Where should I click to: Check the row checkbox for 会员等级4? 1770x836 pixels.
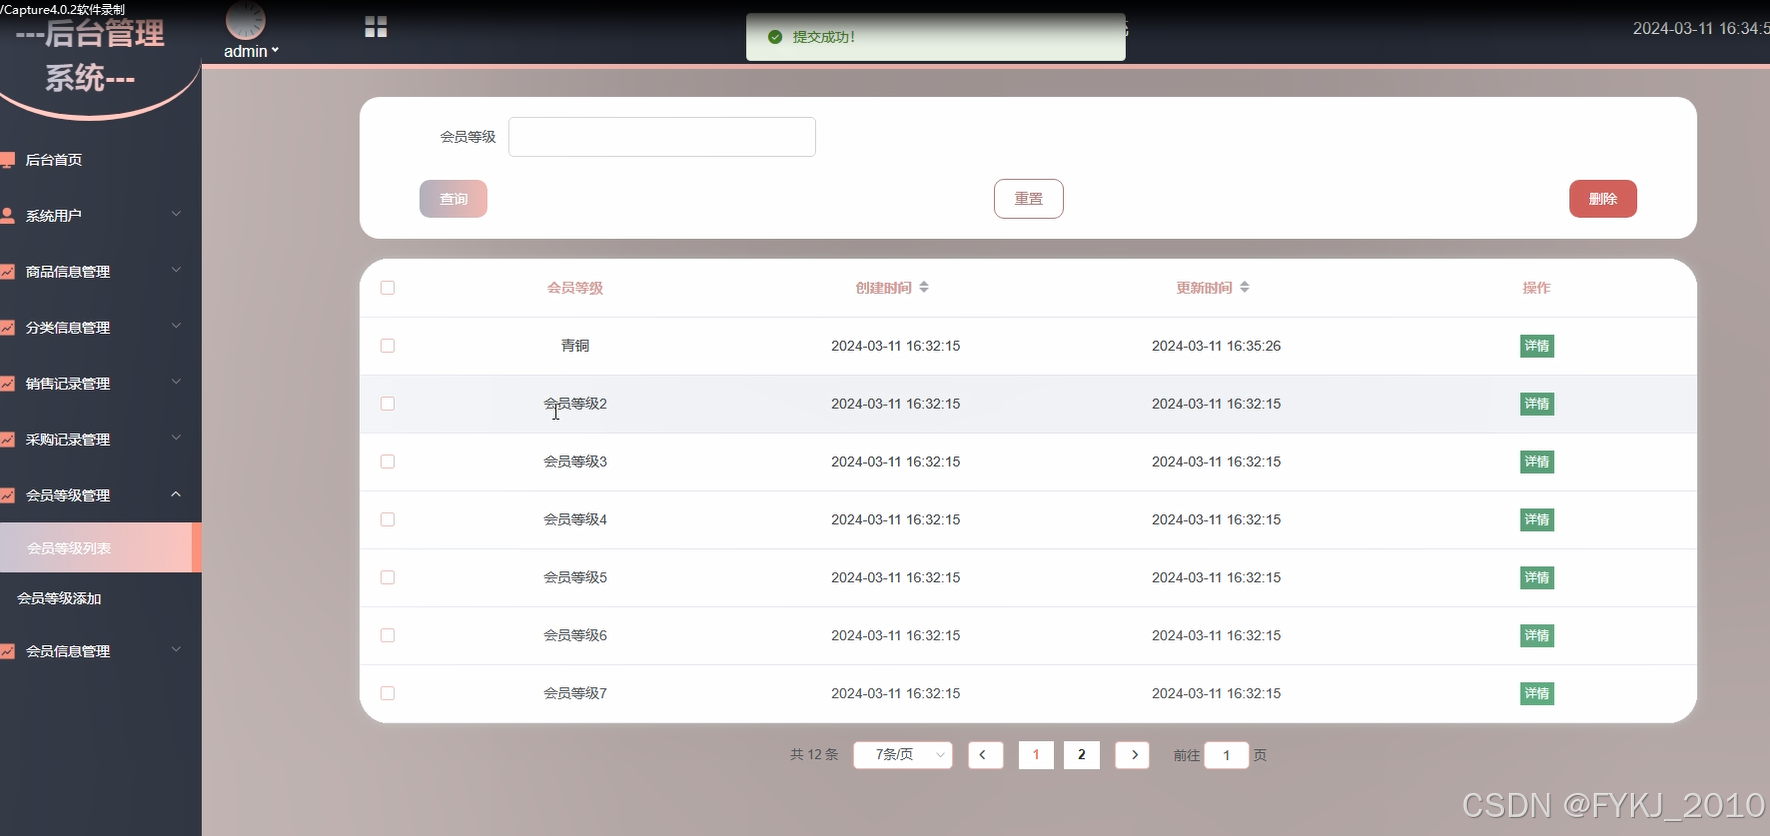click(388, 520)
